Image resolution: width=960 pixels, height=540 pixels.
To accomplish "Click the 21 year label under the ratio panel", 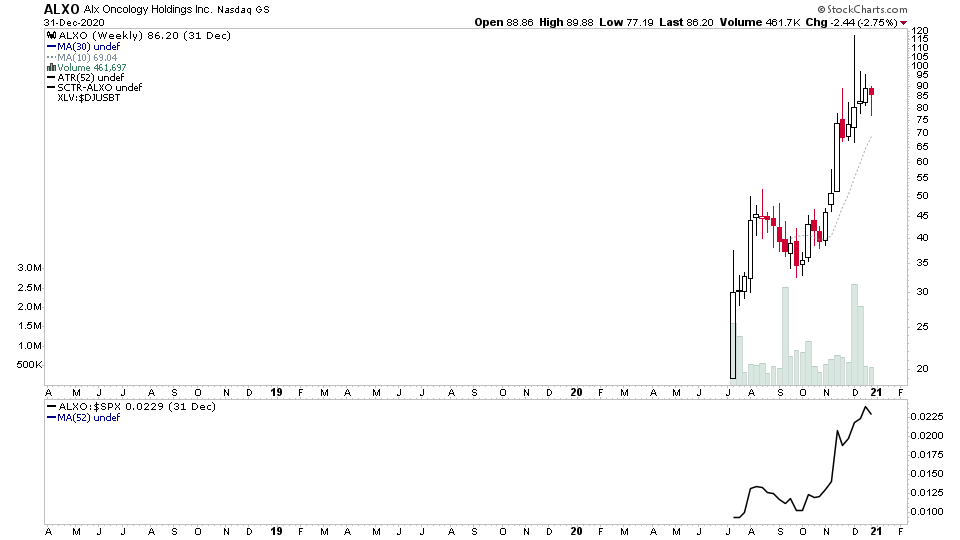I will 876,531.
